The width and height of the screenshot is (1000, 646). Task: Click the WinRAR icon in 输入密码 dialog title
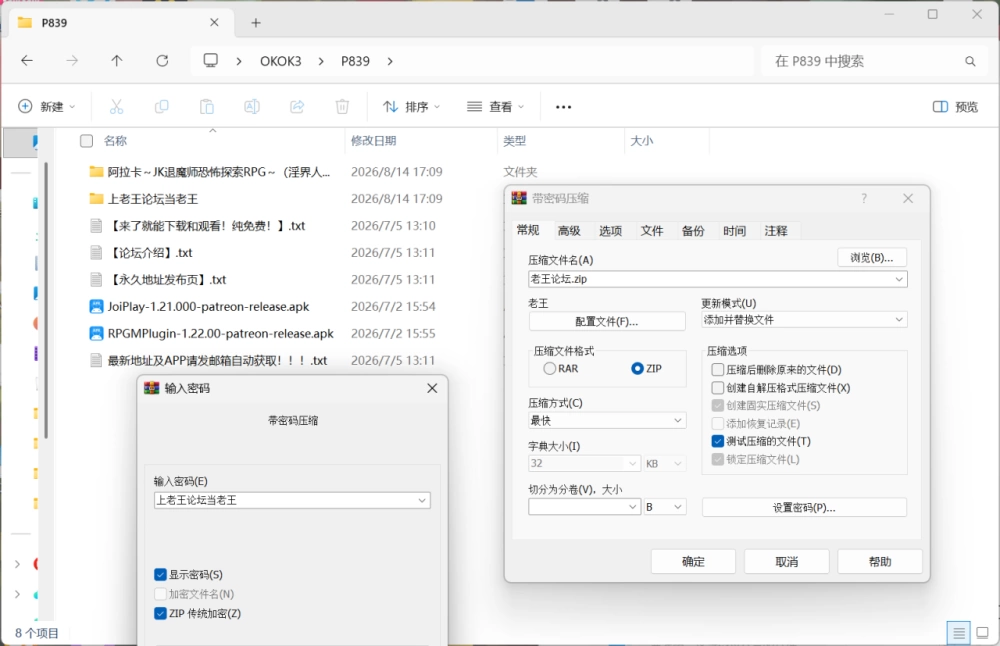click(x=151, y=388)
